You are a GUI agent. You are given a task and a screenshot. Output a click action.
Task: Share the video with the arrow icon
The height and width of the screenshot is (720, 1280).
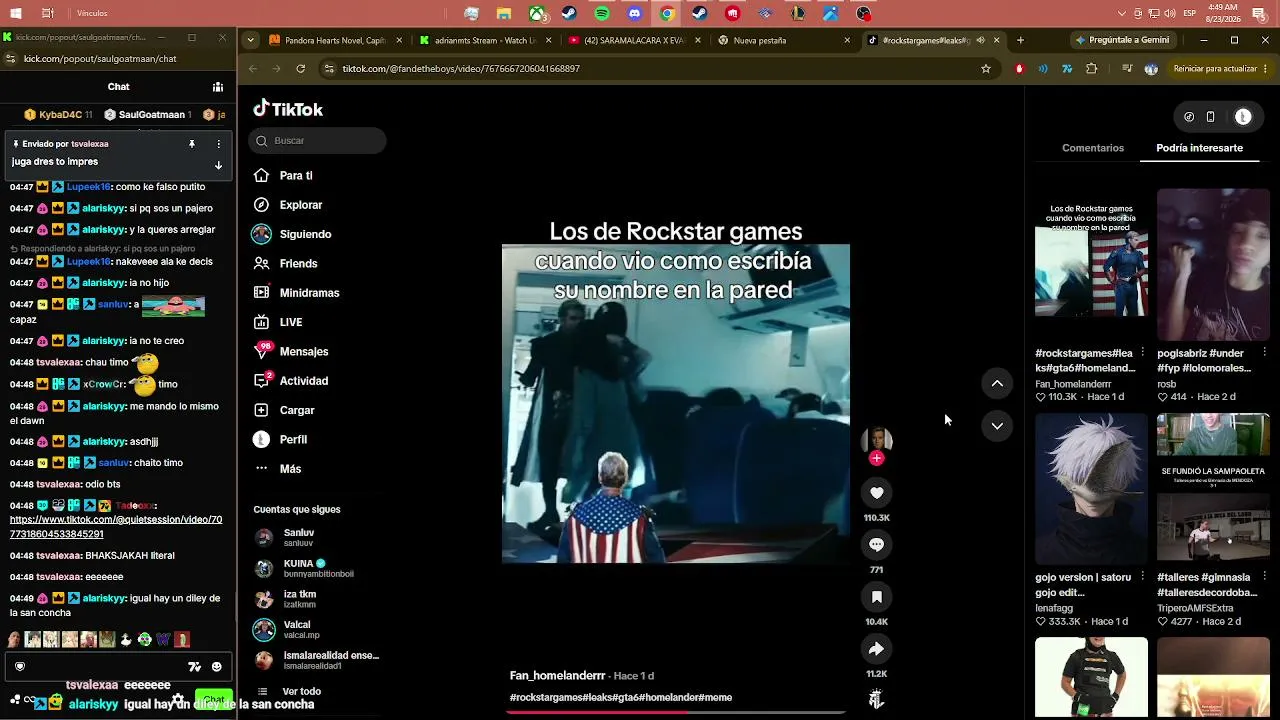[876, 649]
